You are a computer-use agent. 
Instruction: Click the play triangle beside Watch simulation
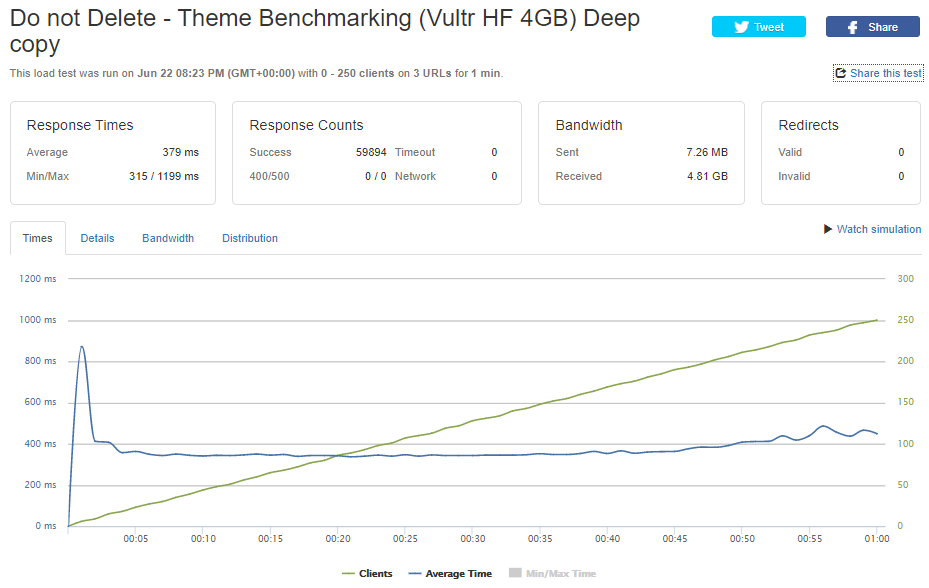coord(828,229)
